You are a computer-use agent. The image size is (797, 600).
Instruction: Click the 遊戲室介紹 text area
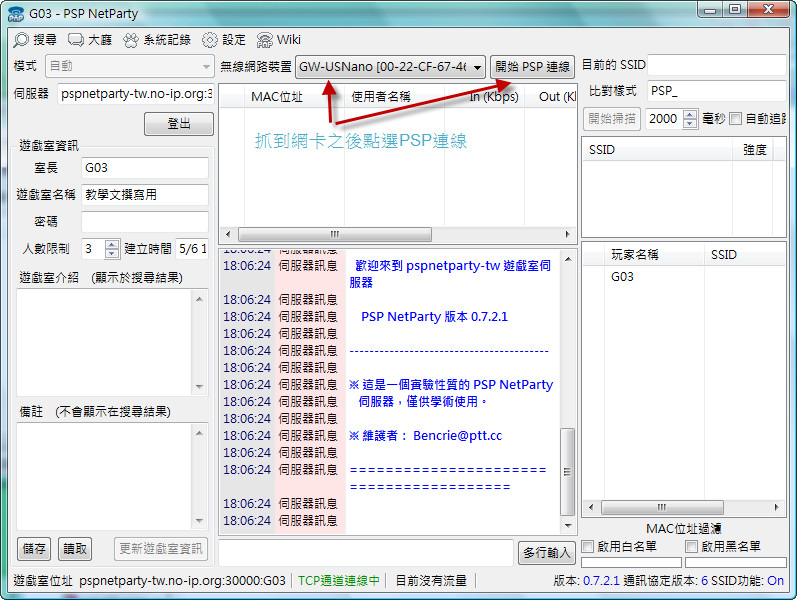tap(105, 343)
